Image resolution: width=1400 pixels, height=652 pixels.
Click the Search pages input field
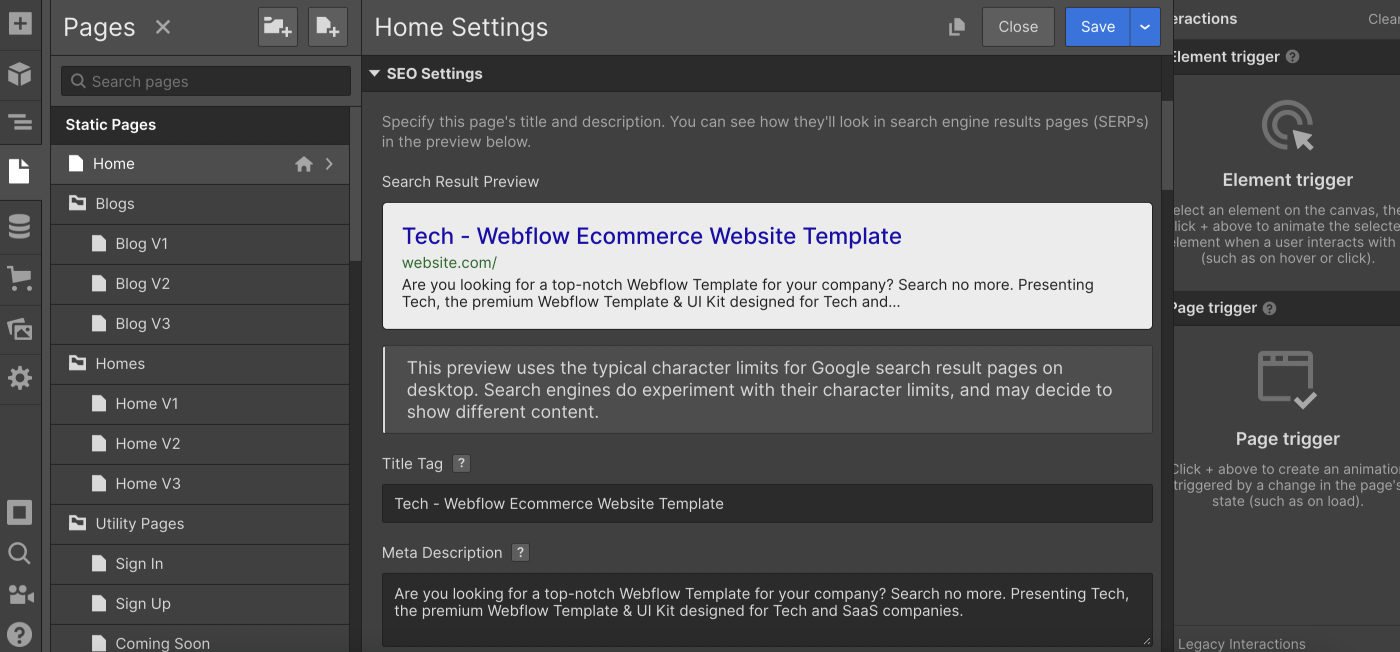pos(204,81)
